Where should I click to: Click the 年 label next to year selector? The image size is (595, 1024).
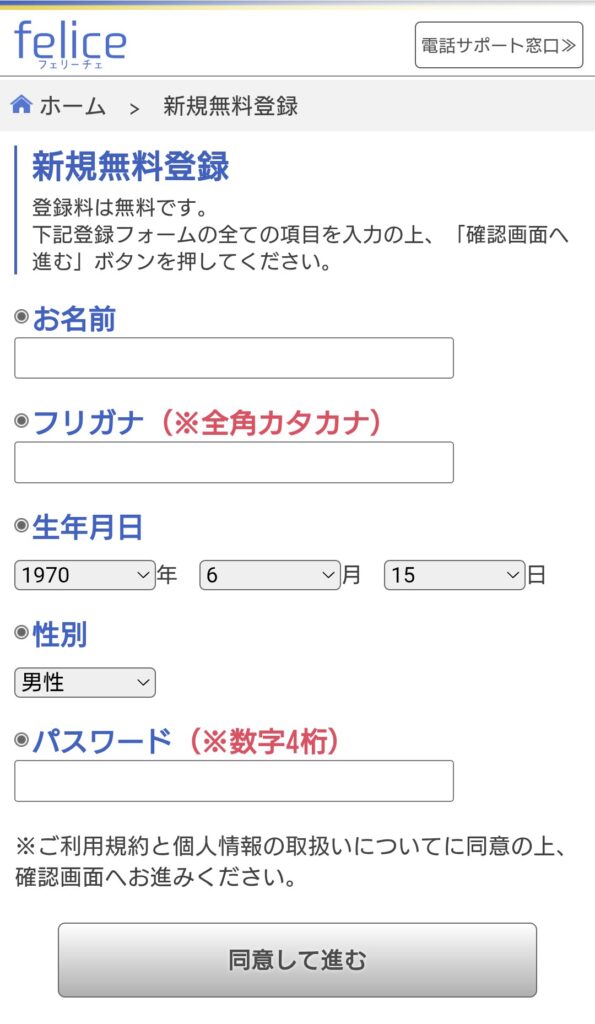[x=165, y=576]
